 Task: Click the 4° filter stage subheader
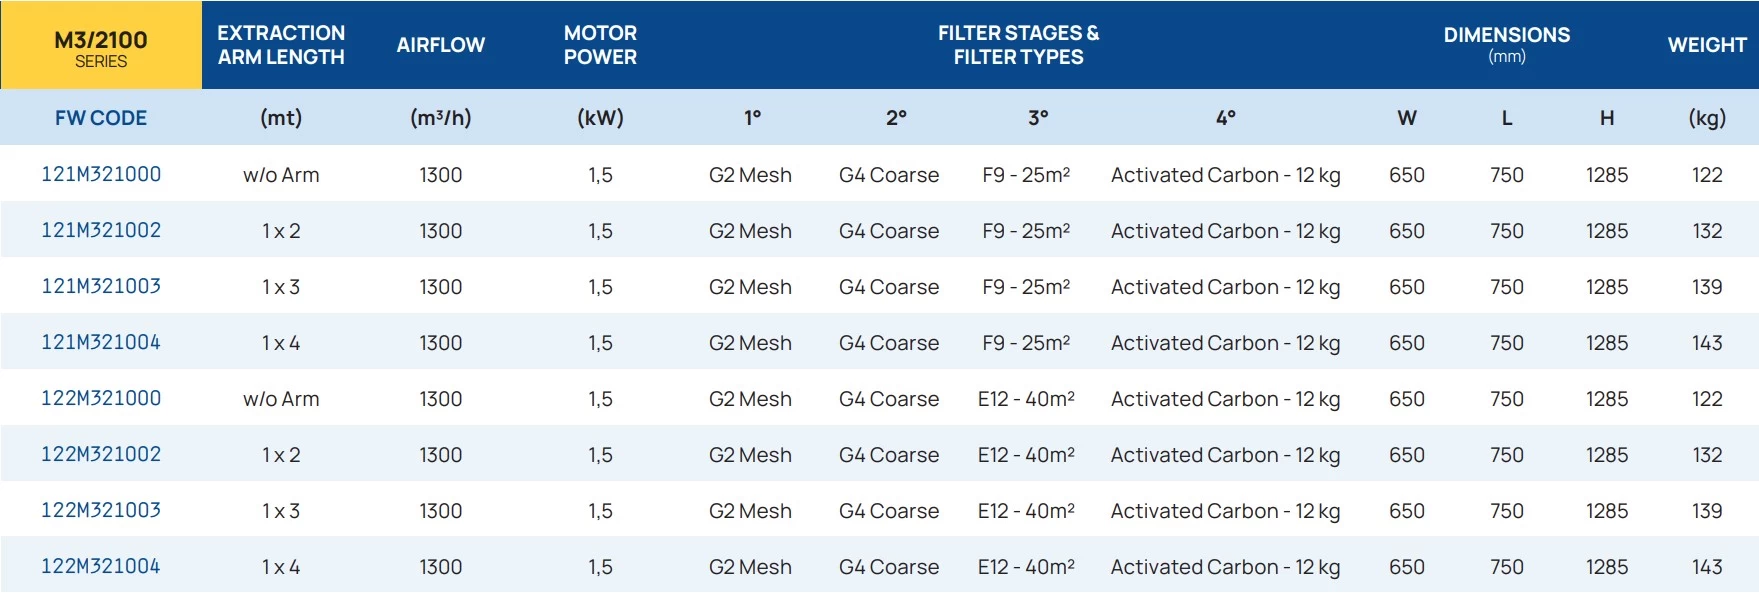pyautogui.click(x=1225, y=118)
